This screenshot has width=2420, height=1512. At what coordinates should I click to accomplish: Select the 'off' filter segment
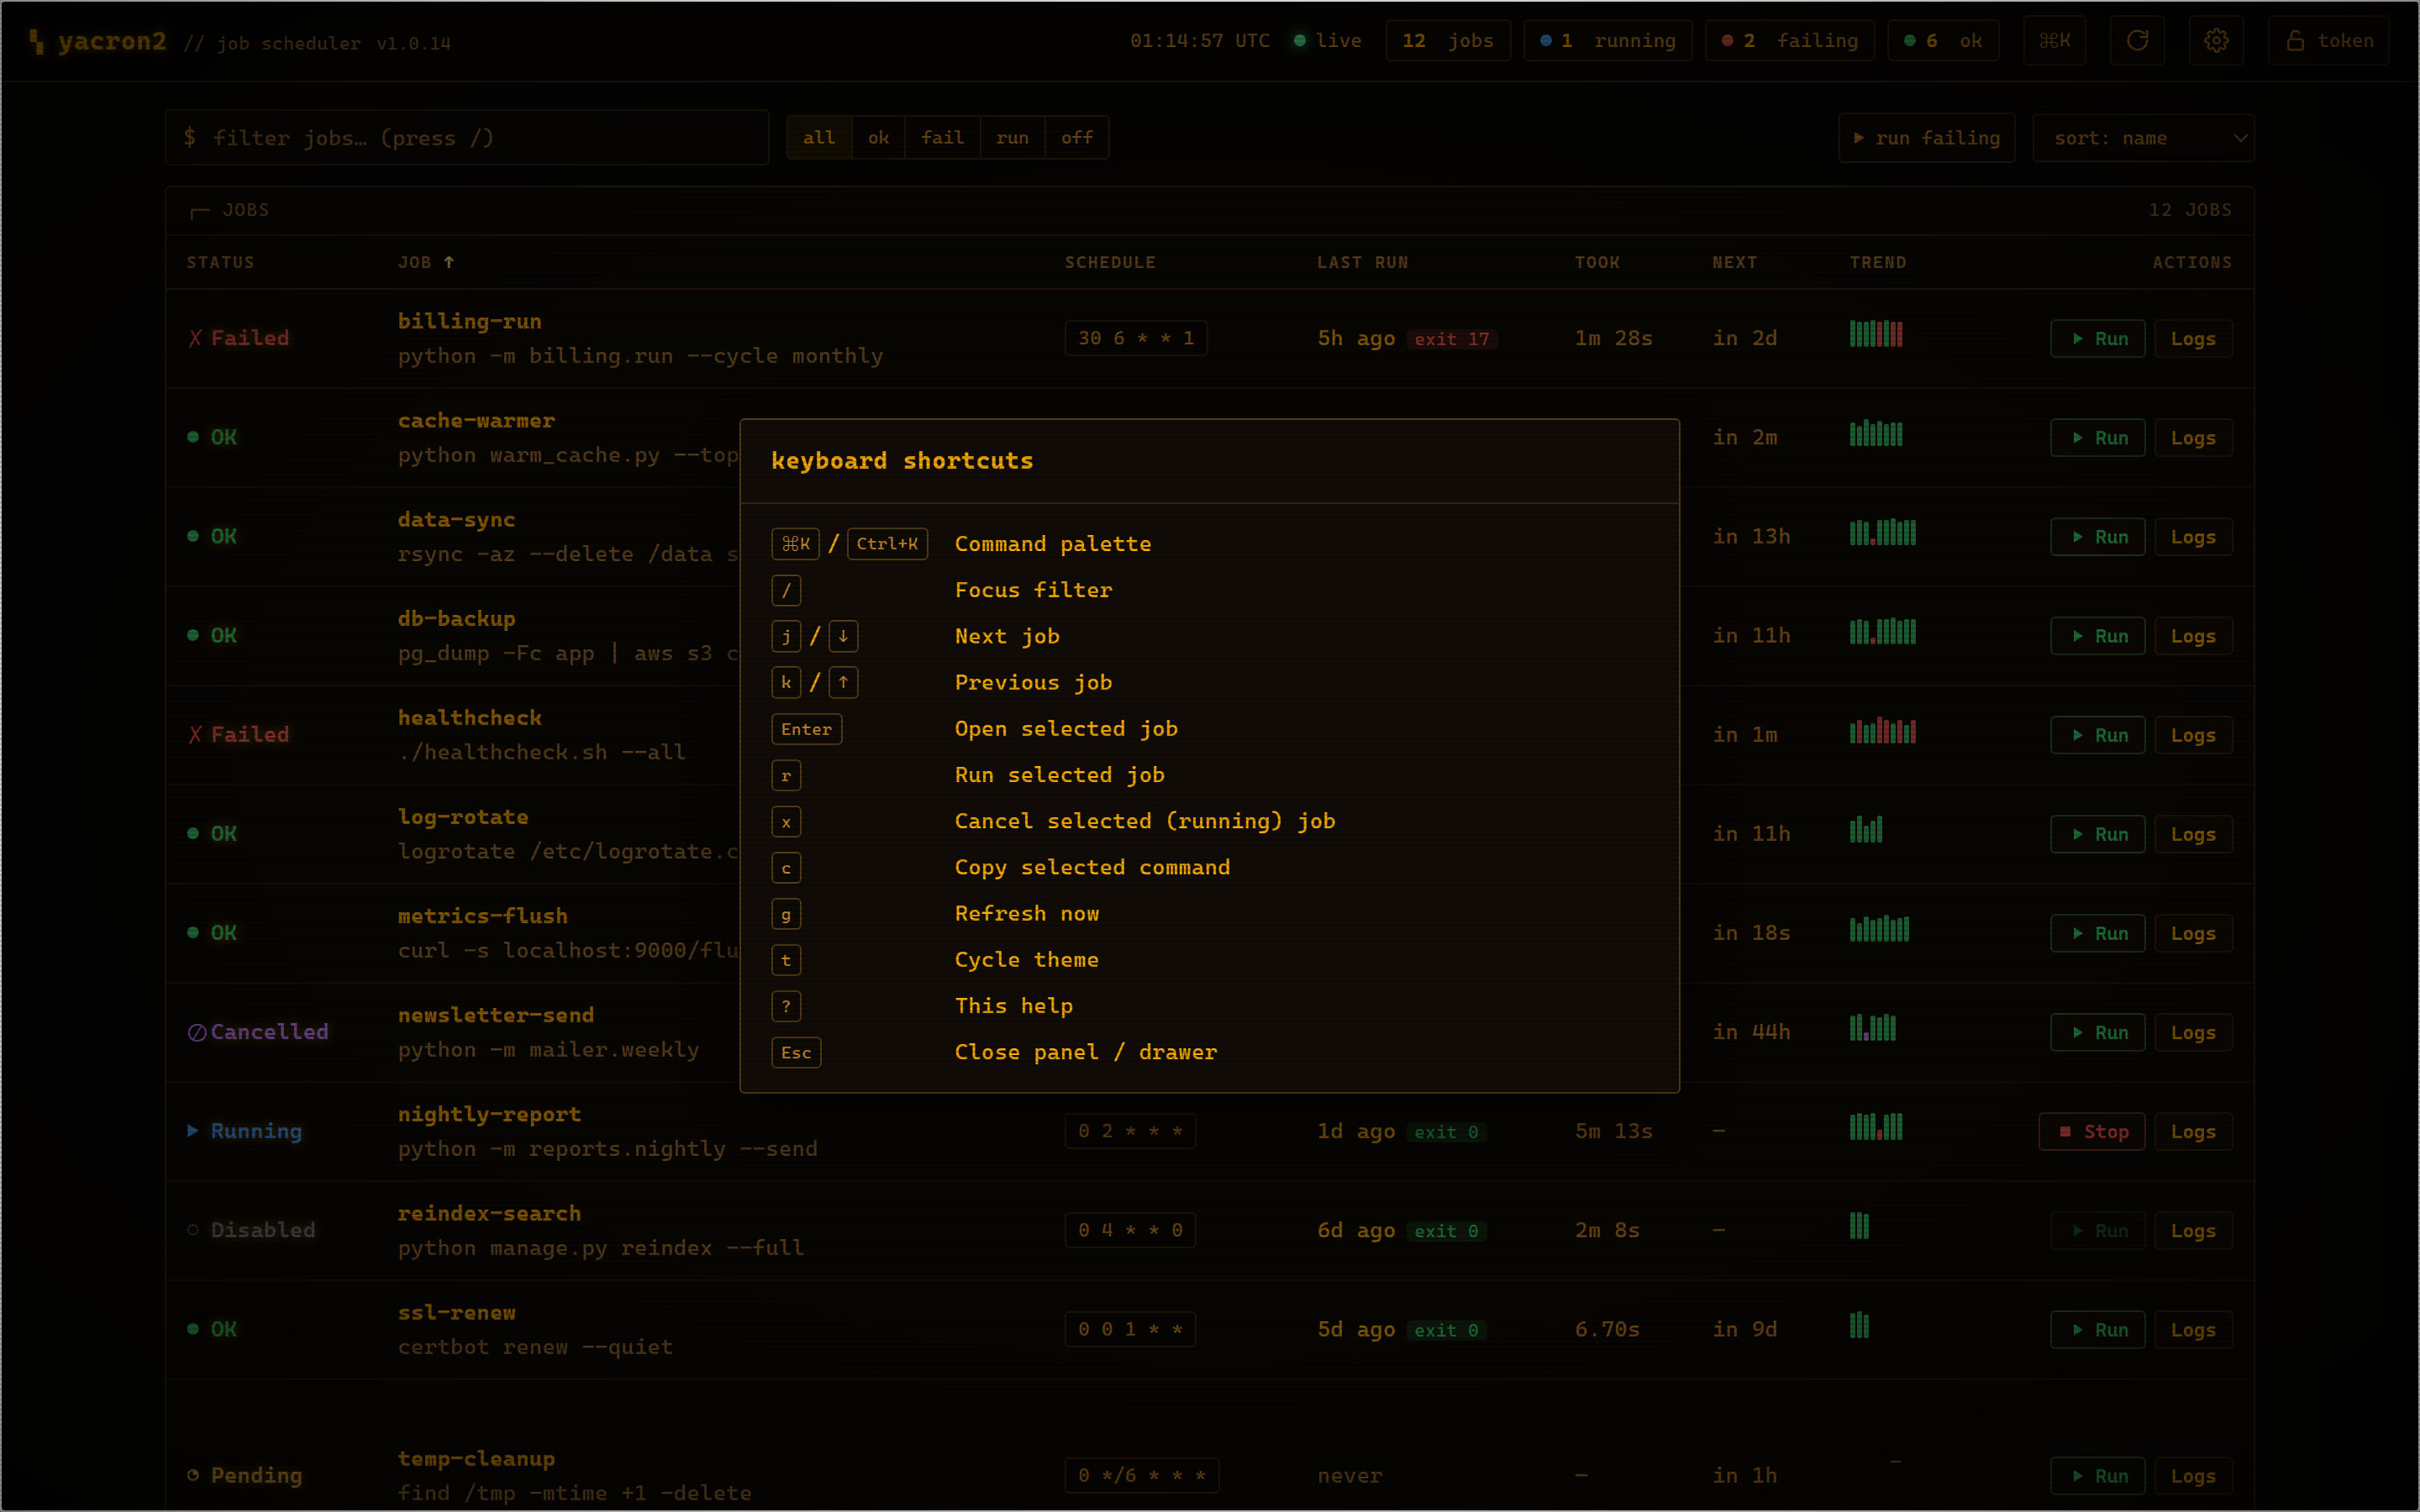click(x=1076, y=138)
